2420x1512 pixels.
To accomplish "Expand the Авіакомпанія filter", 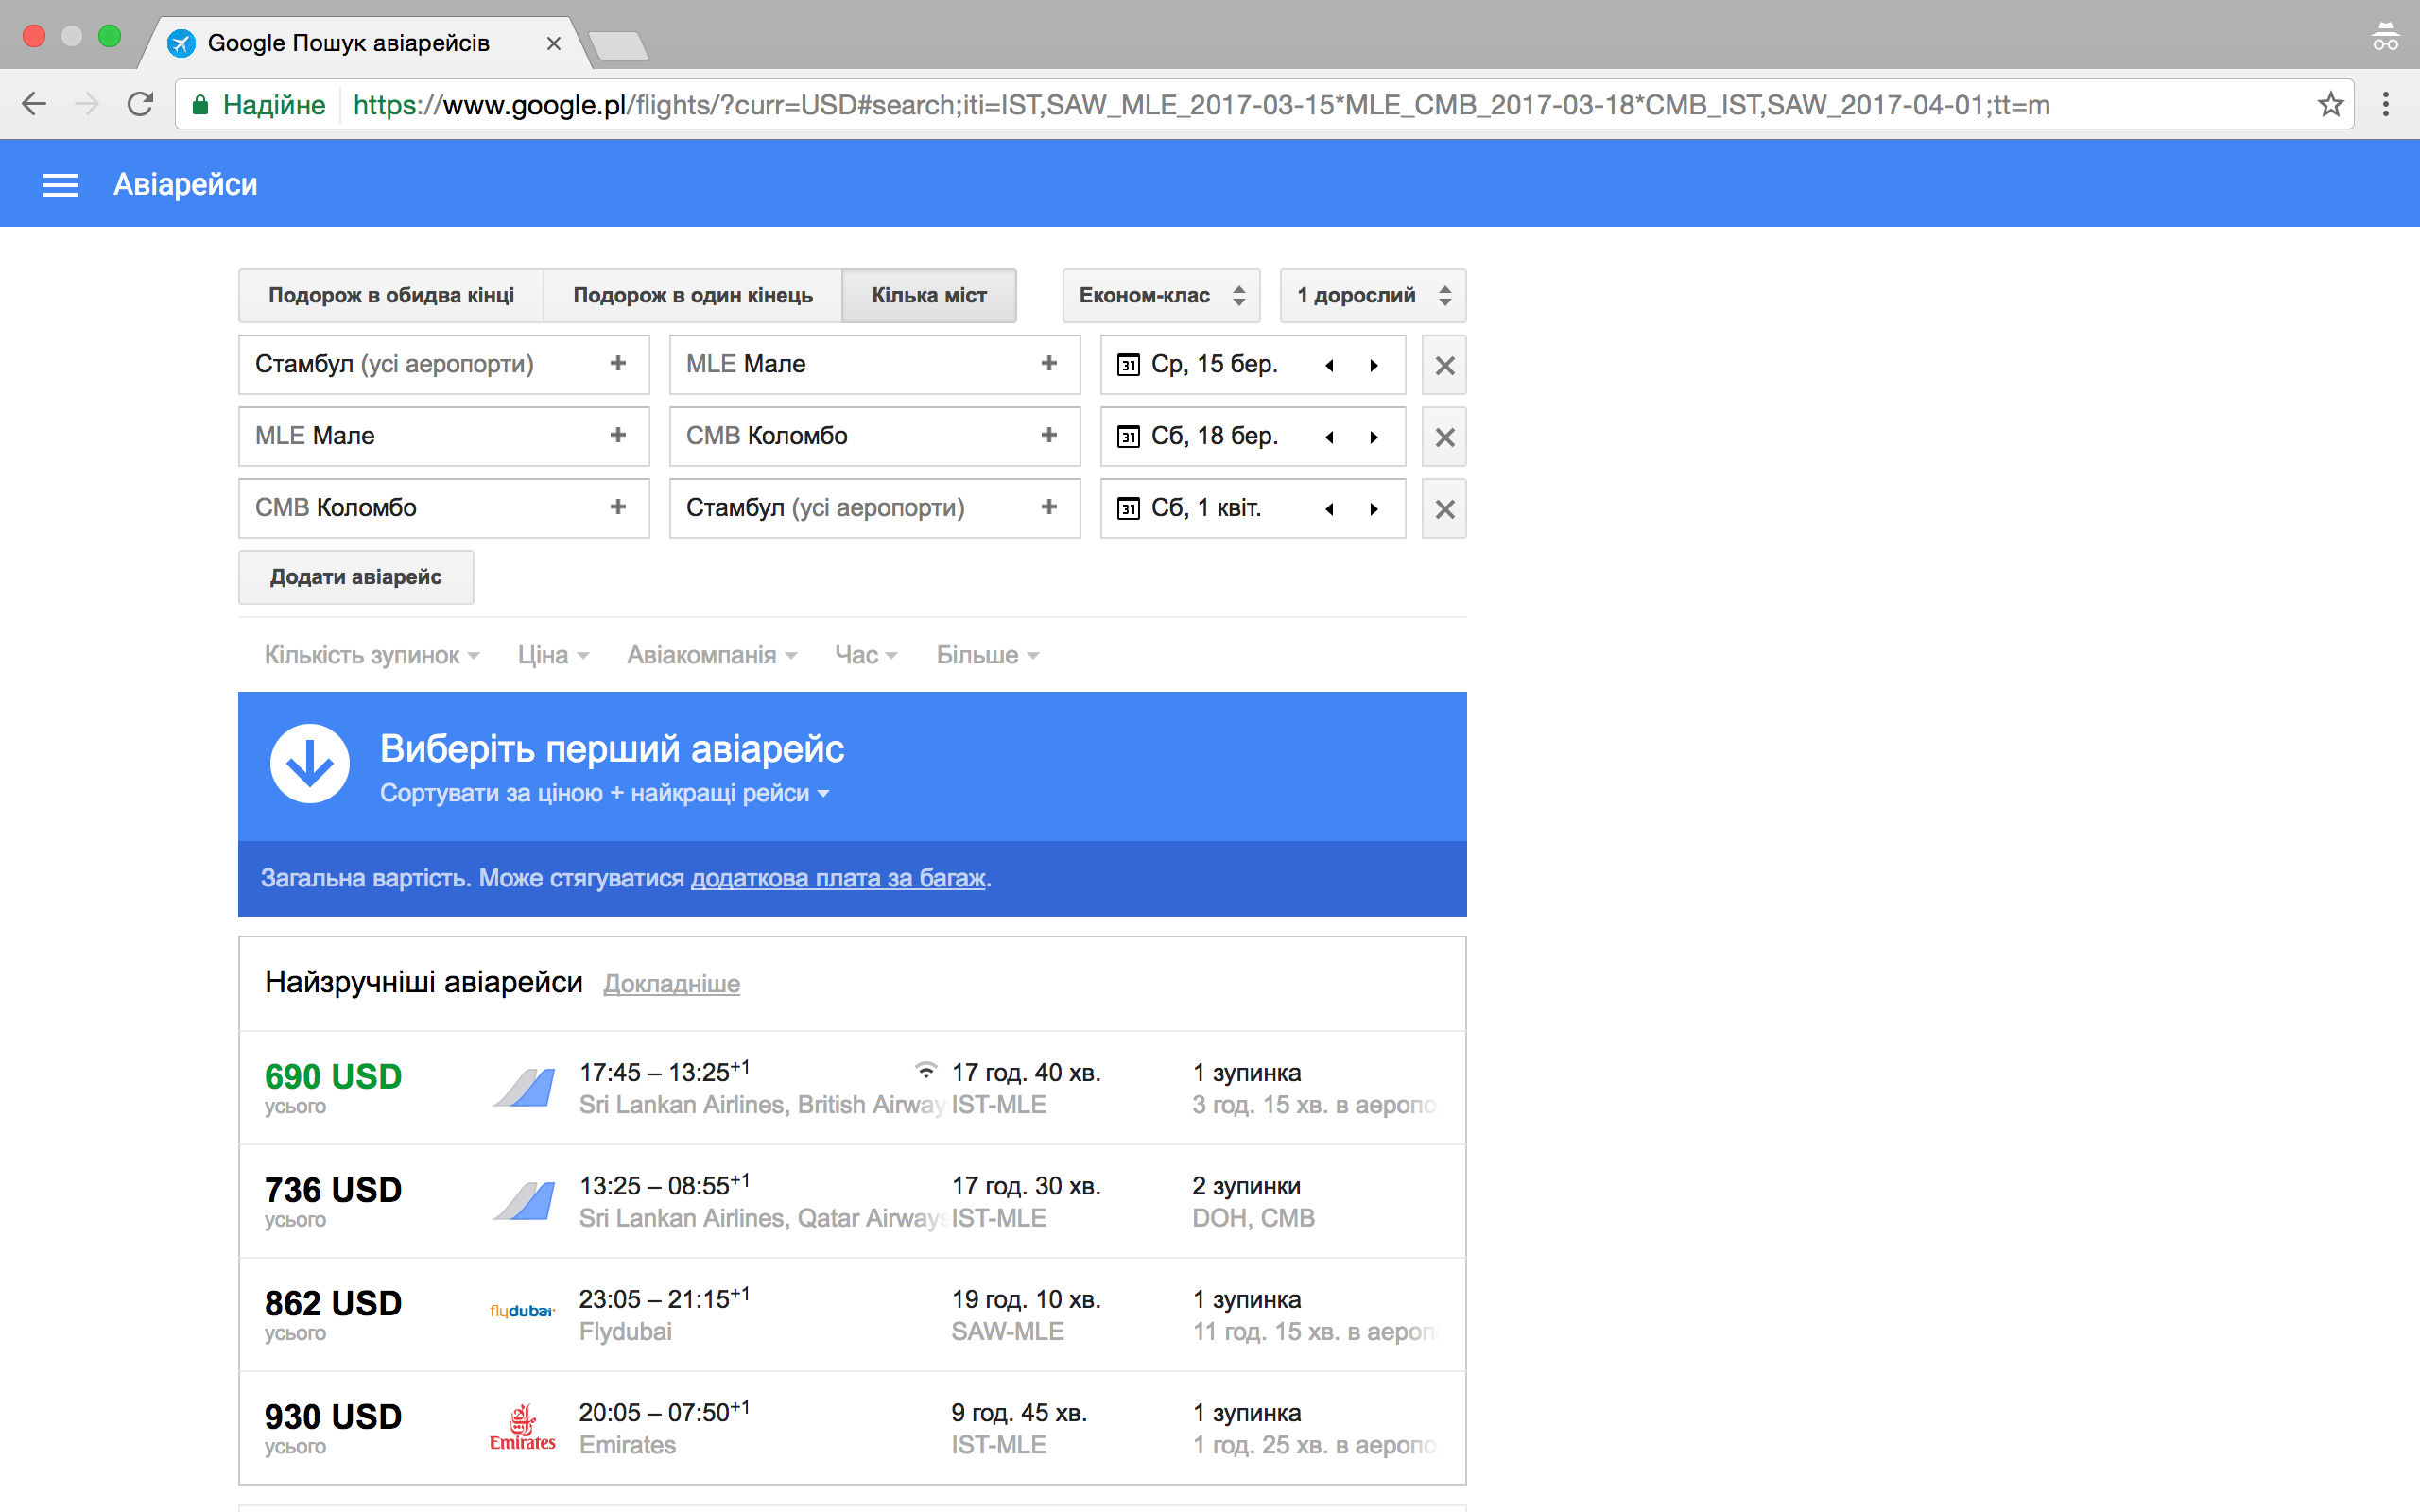I will click(711, 655).
